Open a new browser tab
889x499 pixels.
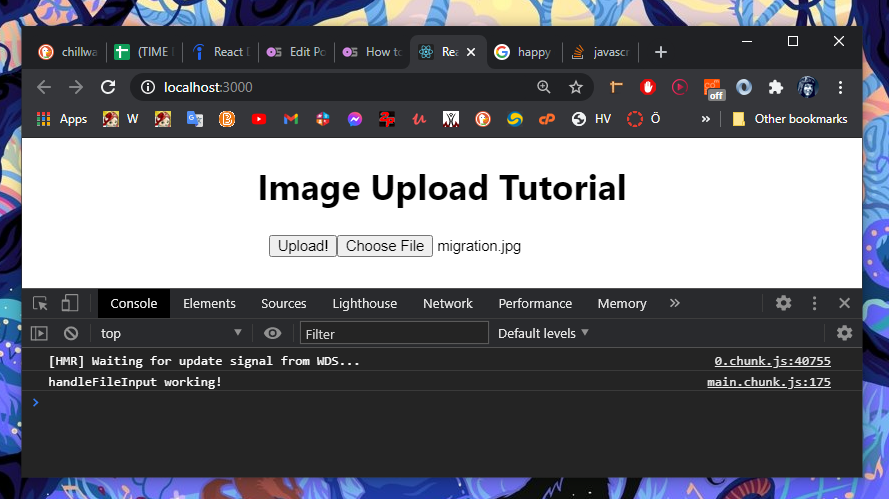click(661, 52)
